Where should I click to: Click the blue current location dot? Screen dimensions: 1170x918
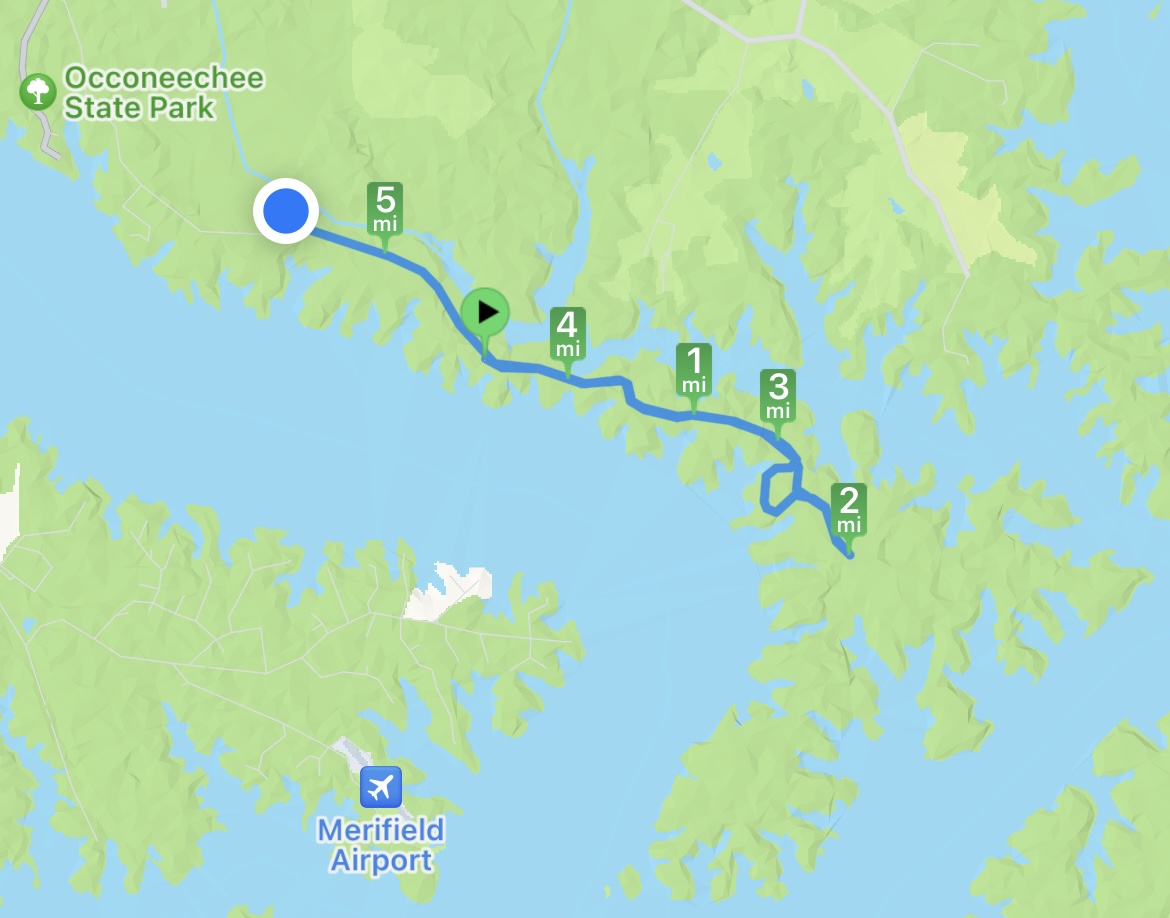click(286, 211)
